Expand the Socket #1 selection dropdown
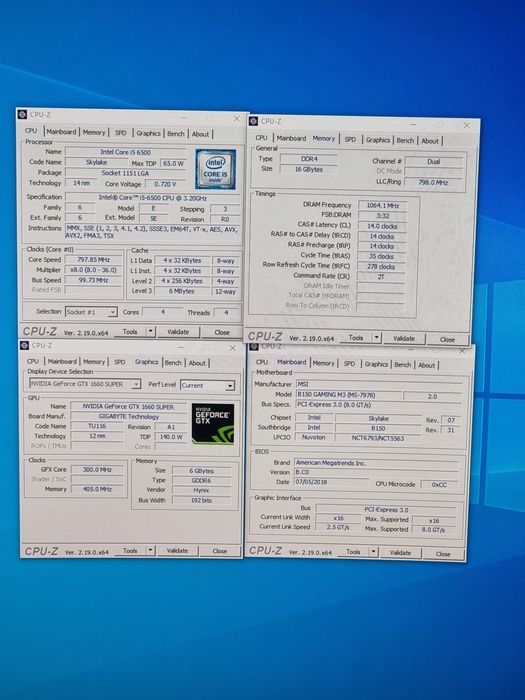This screenshot has width=525, height=700. pyautogui.click(x=112, y=312)
